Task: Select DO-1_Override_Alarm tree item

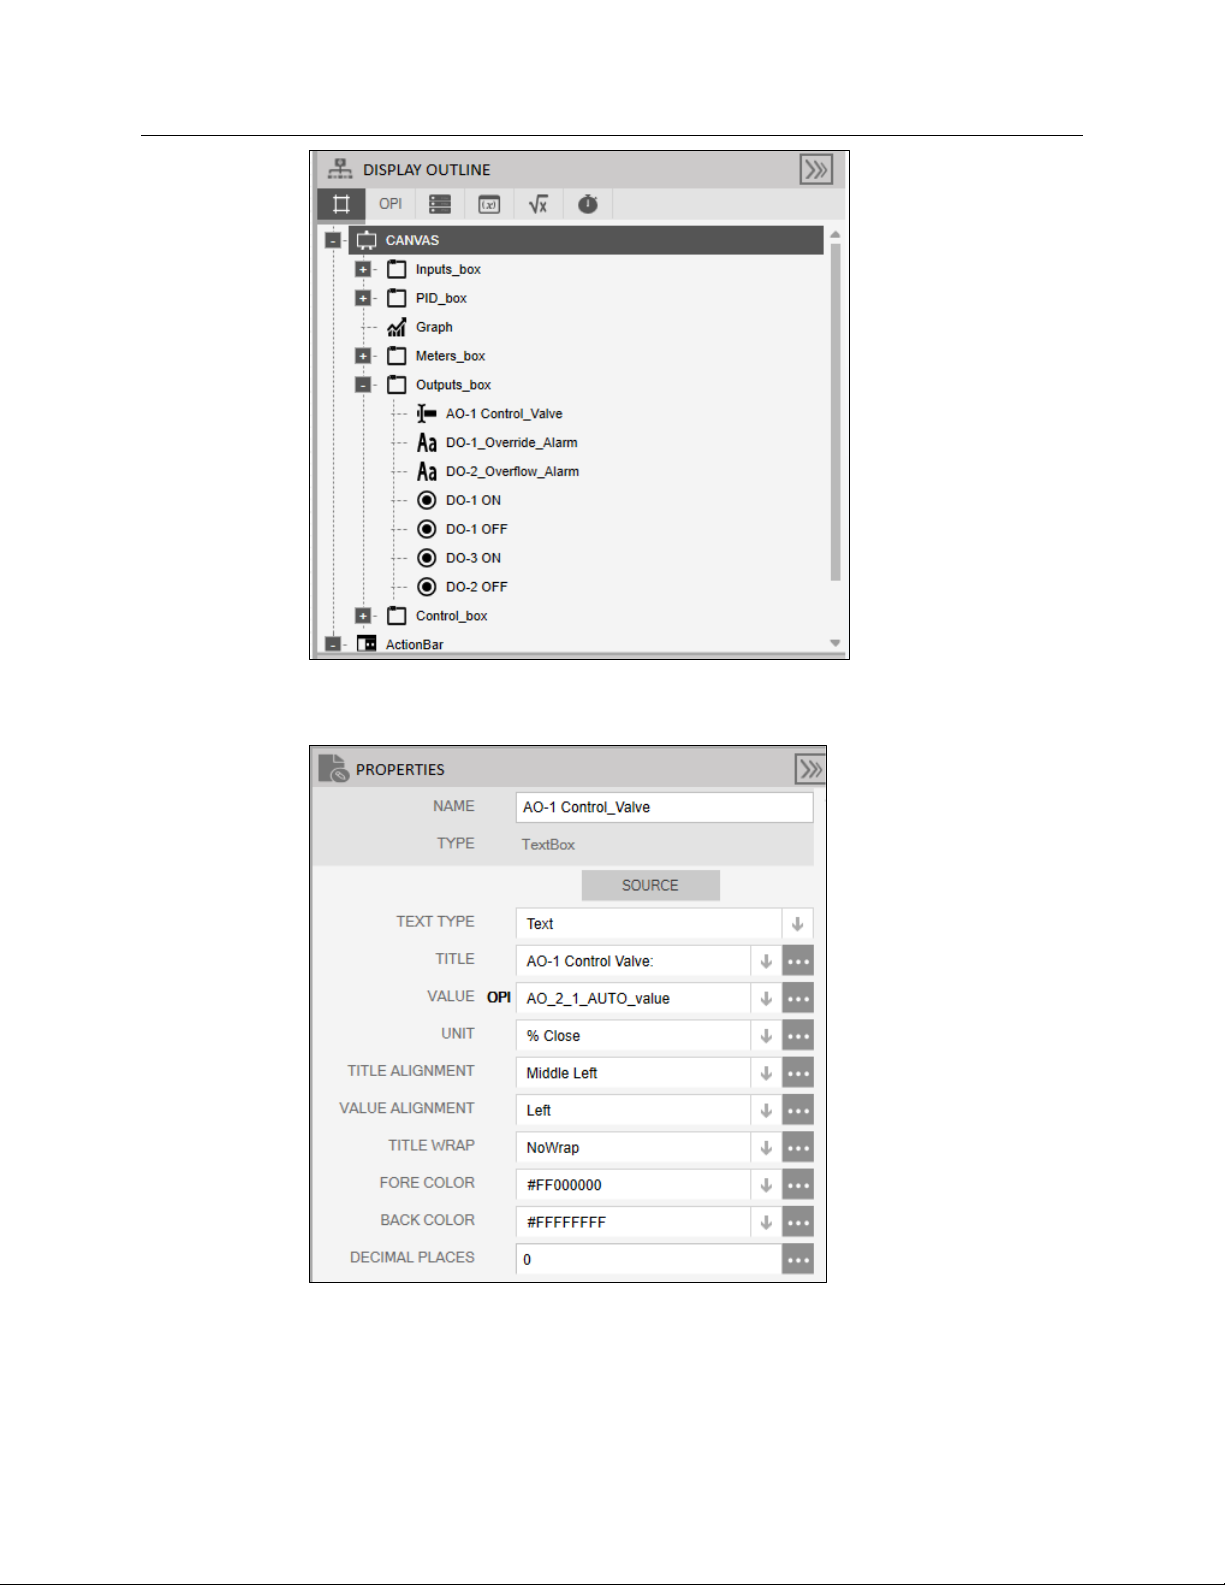Action: pyautogui.click(x=512, y=443)
